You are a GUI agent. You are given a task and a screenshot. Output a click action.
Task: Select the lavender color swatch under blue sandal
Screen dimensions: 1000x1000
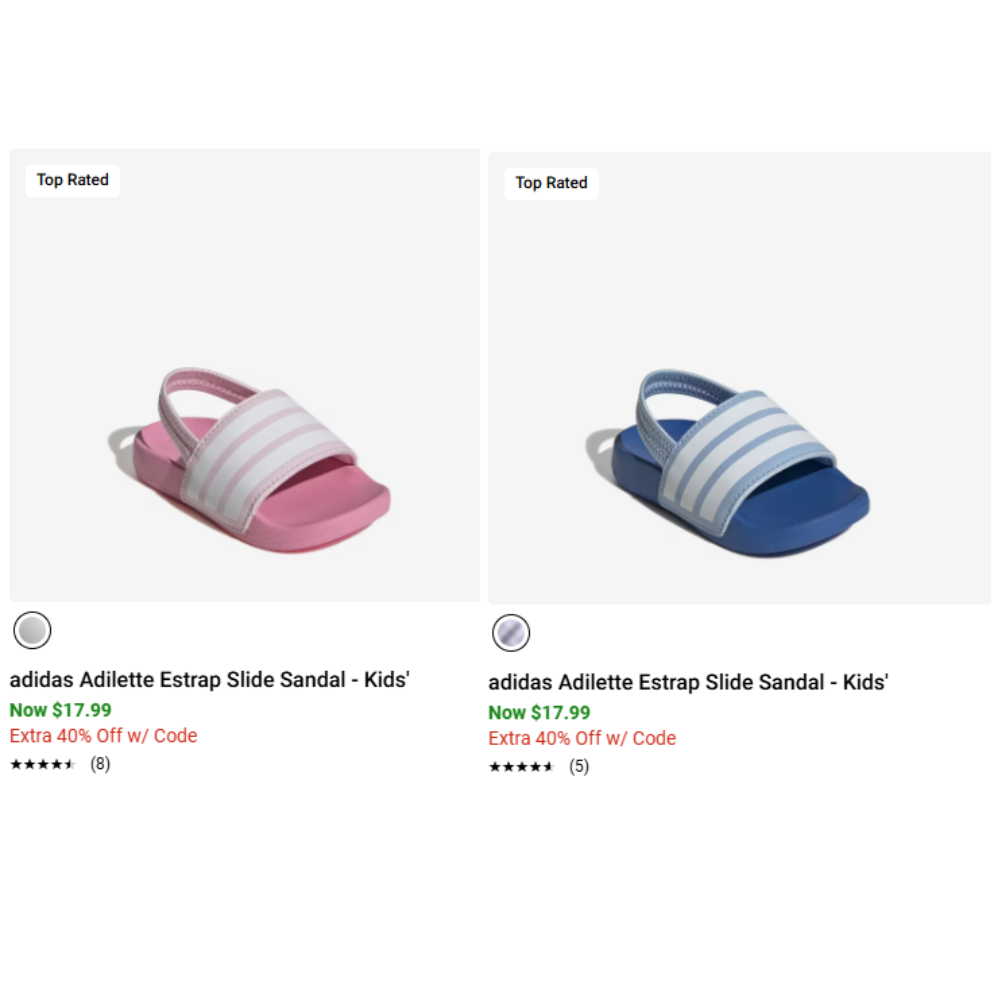coord(511,633)
